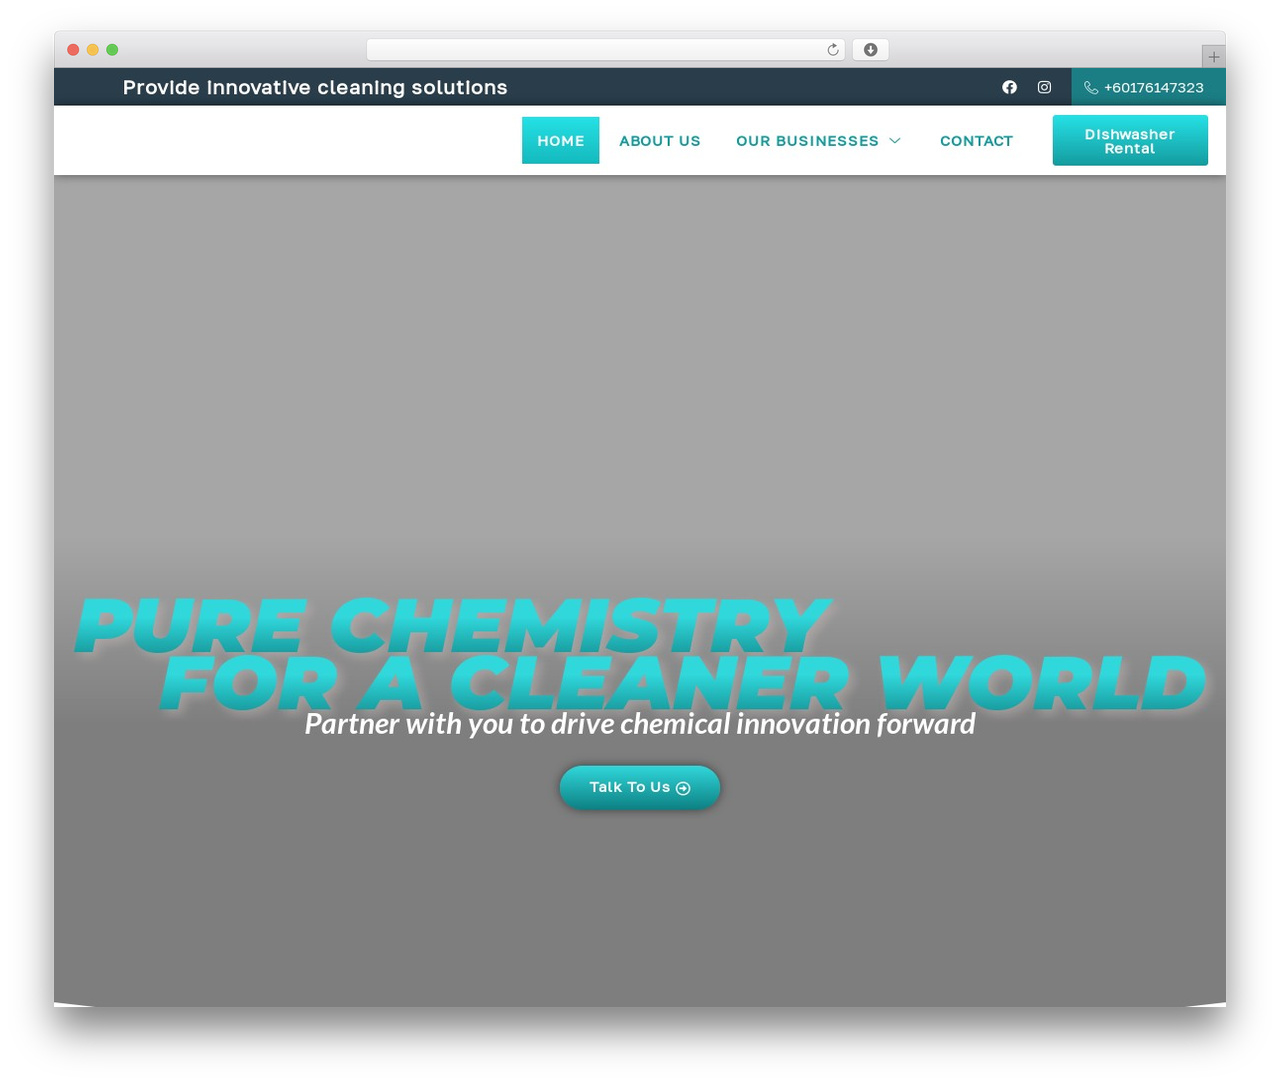Minimize the window using the yellow button
This screenshot has width=1280, height=1084.
93,50
